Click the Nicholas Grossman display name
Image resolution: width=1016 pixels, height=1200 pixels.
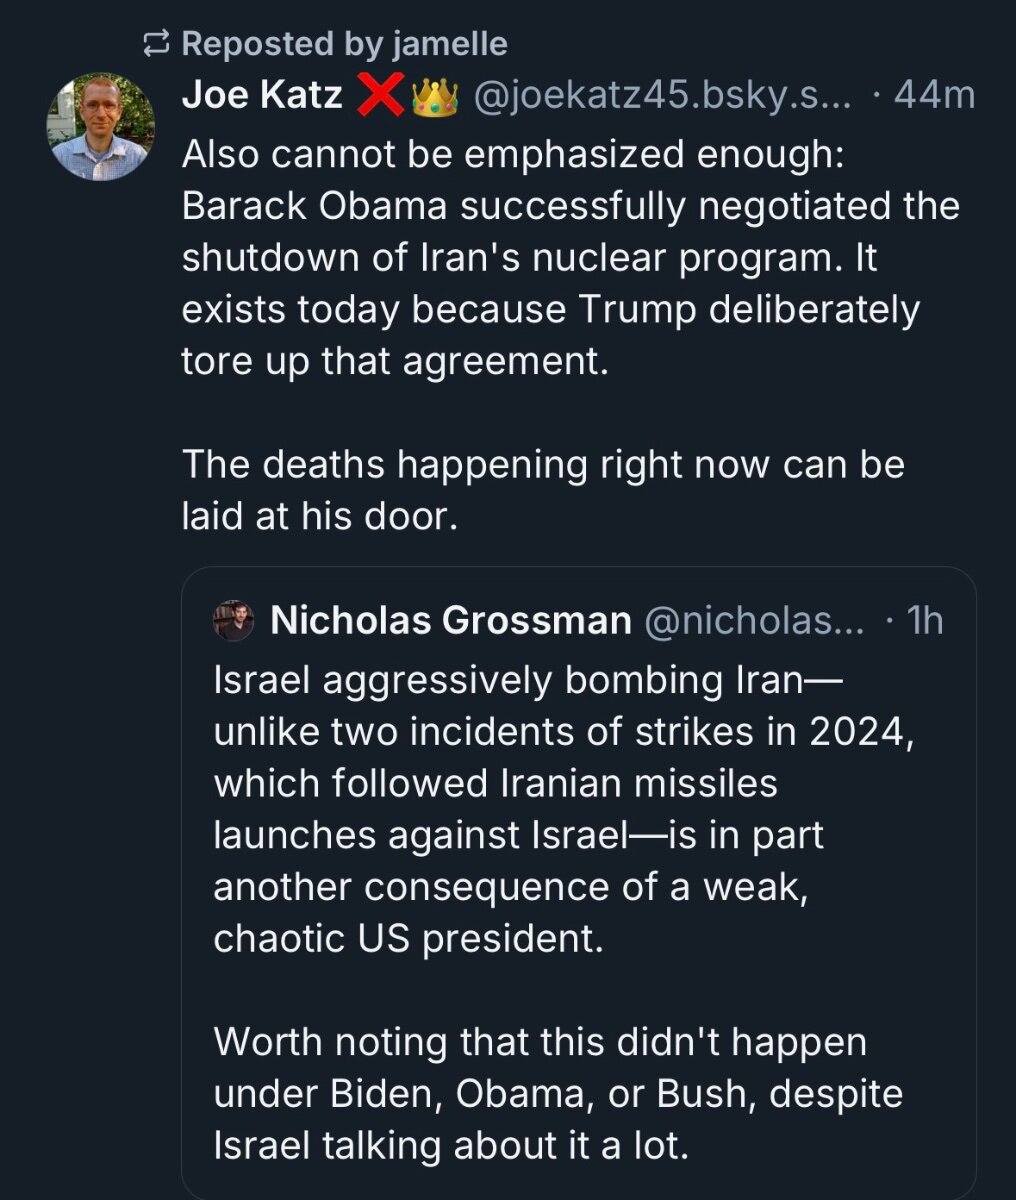coord(451,621)
